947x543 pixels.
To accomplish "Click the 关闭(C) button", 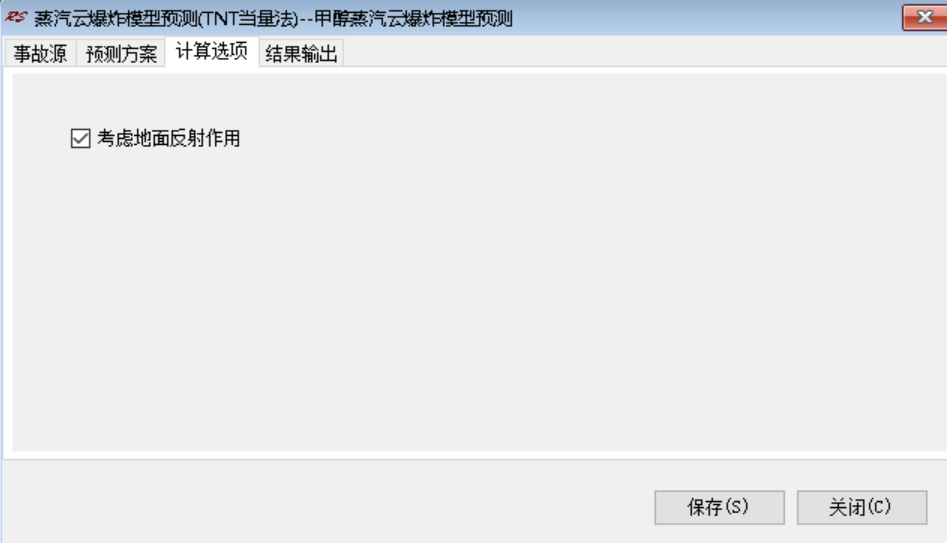I will [x=862, y=507].
